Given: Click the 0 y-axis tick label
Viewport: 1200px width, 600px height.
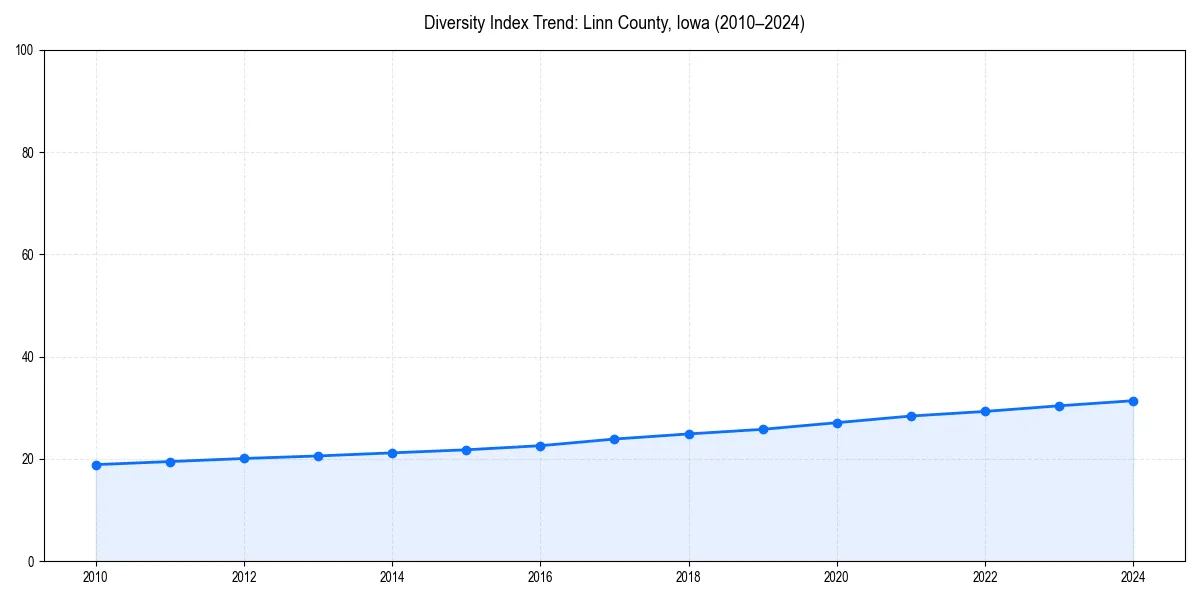Looking at the screenshot, I should tap(34, 561).
